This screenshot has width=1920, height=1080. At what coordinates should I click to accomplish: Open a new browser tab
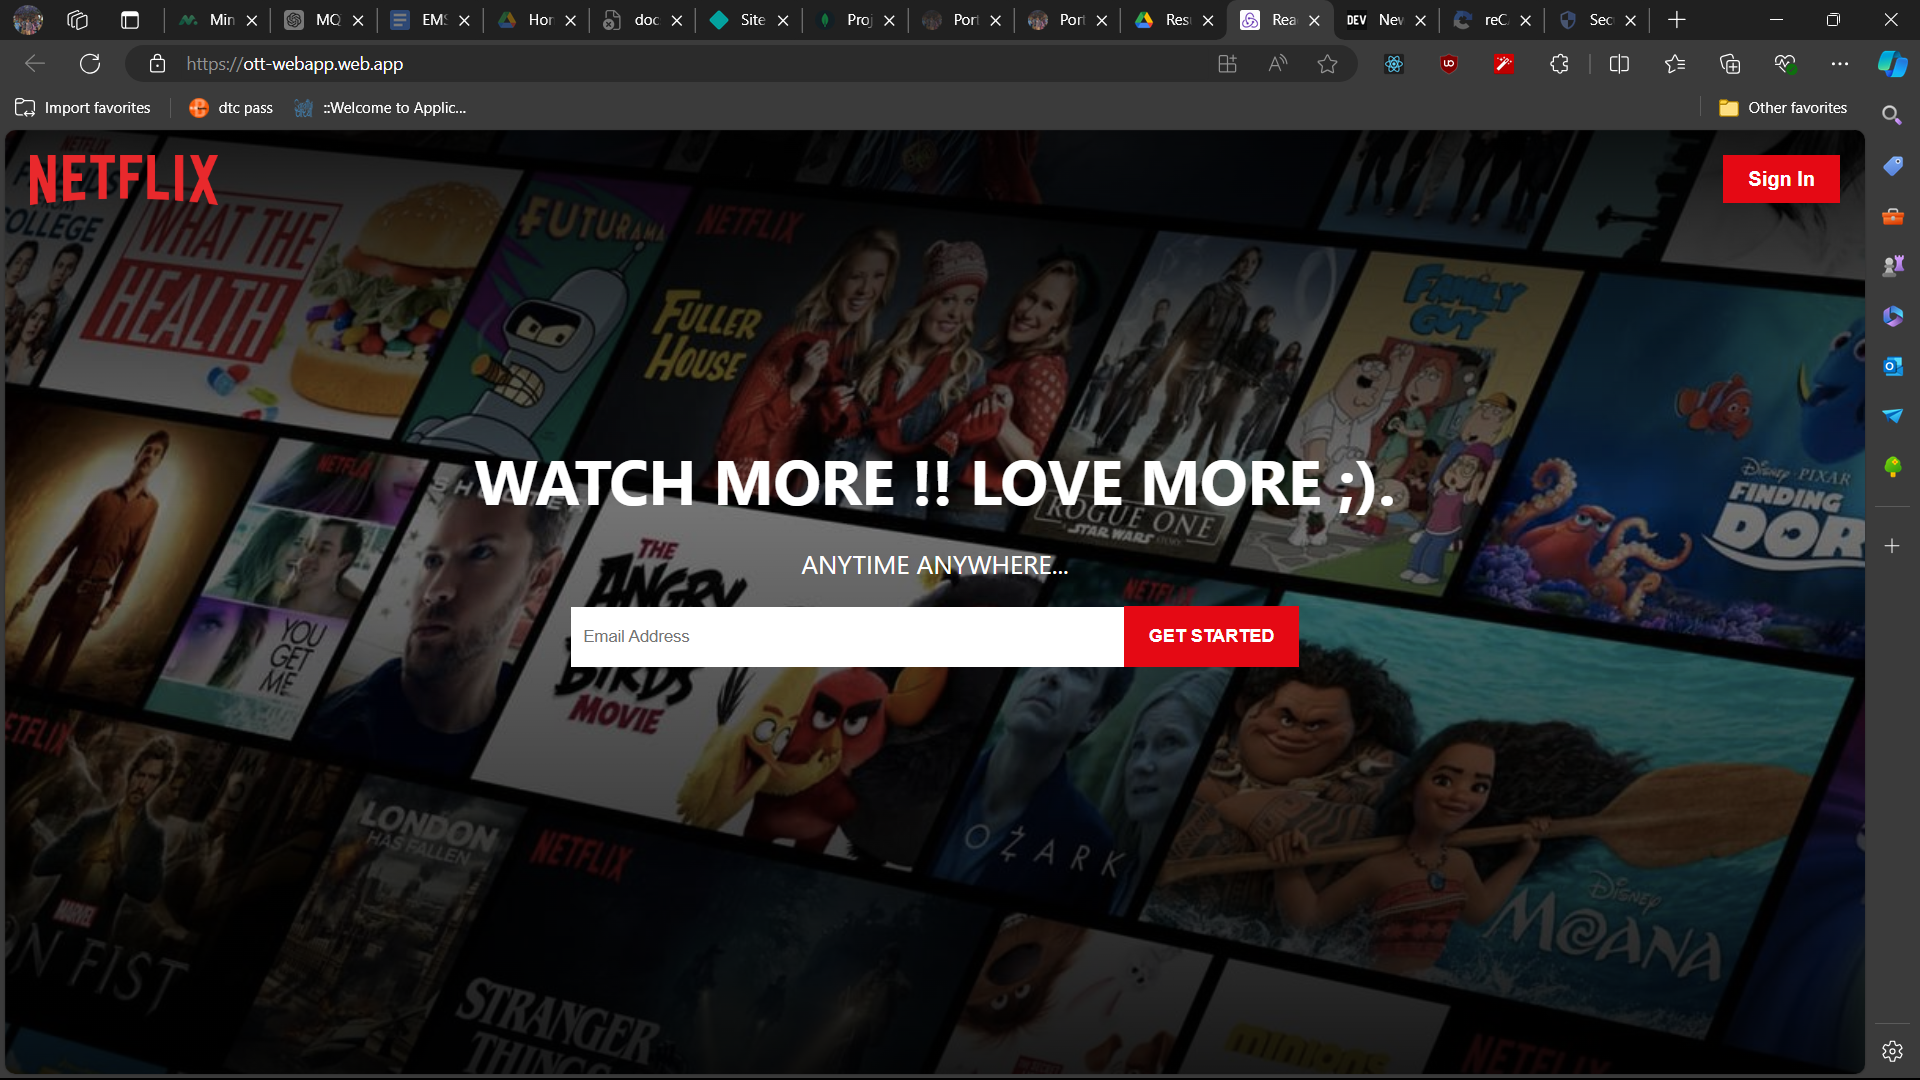pos(1677,20)
